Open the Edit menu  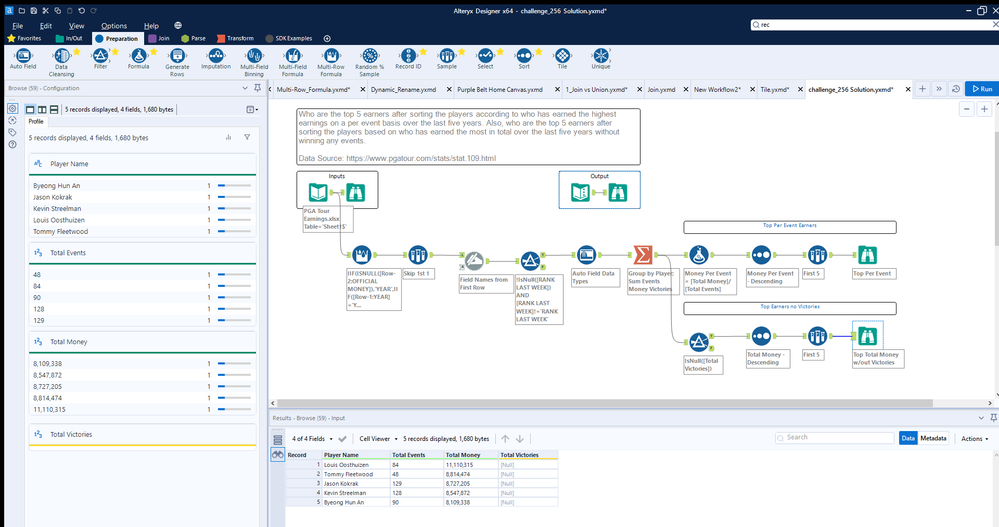(x=46, y=25)
